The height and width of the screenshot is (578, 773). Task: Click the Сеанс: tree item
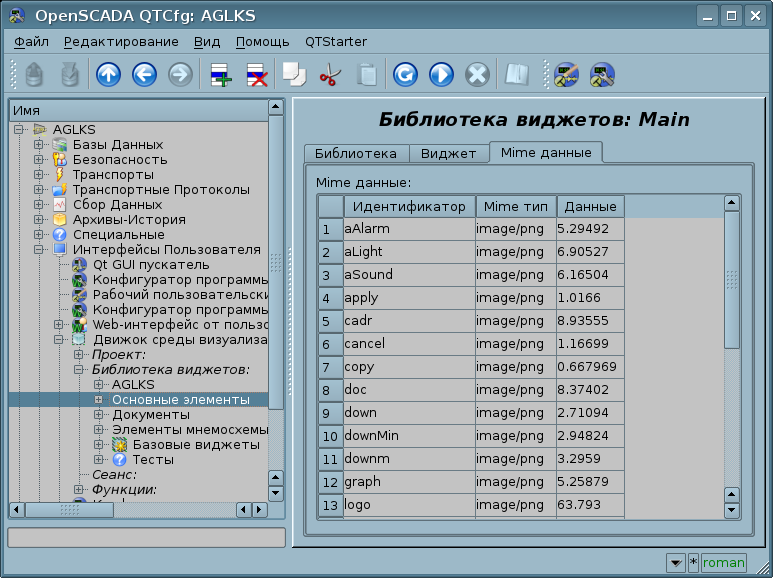coord(114,474)
